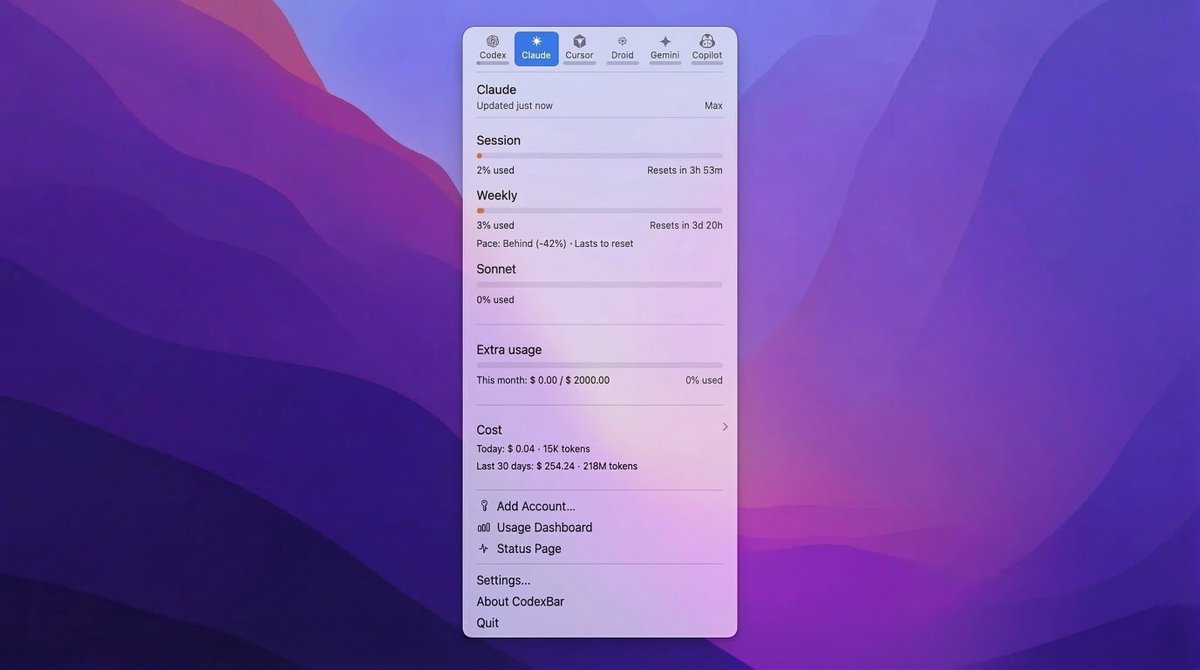The height and width of the screenshot is (670, 1200).
Task: Open the Droid provider tab
Action: point(622,49)
